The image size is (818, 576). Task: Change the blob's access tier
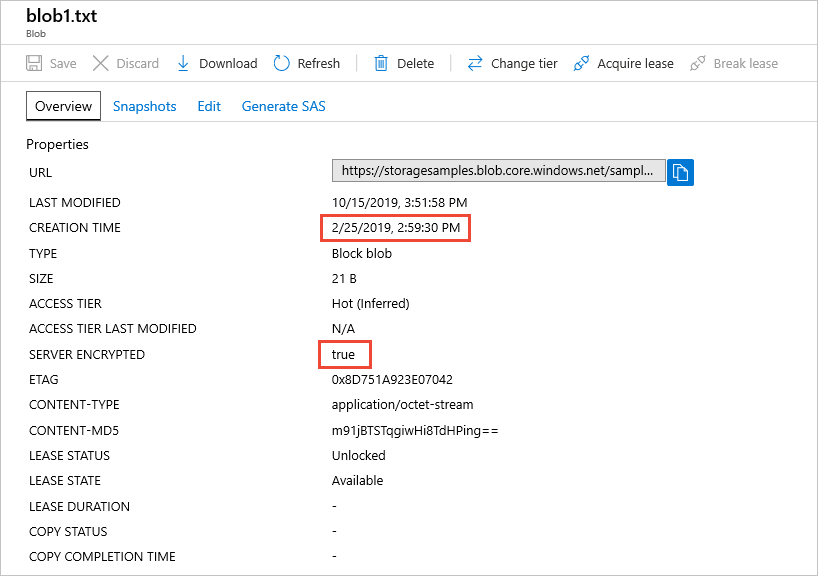click(512, 63)
